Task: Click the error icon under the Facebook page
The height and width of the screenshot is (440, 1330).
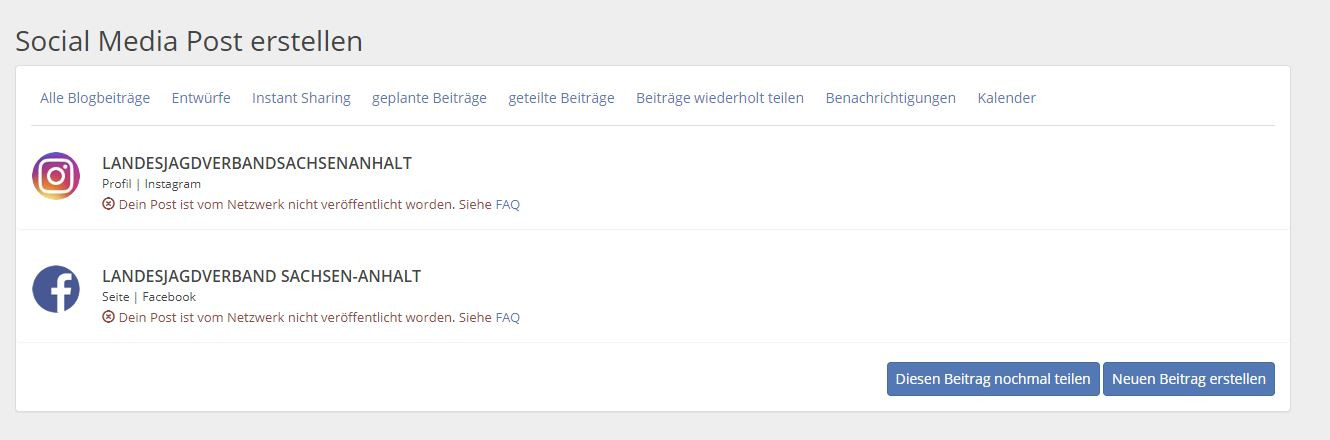Action: 108,317
